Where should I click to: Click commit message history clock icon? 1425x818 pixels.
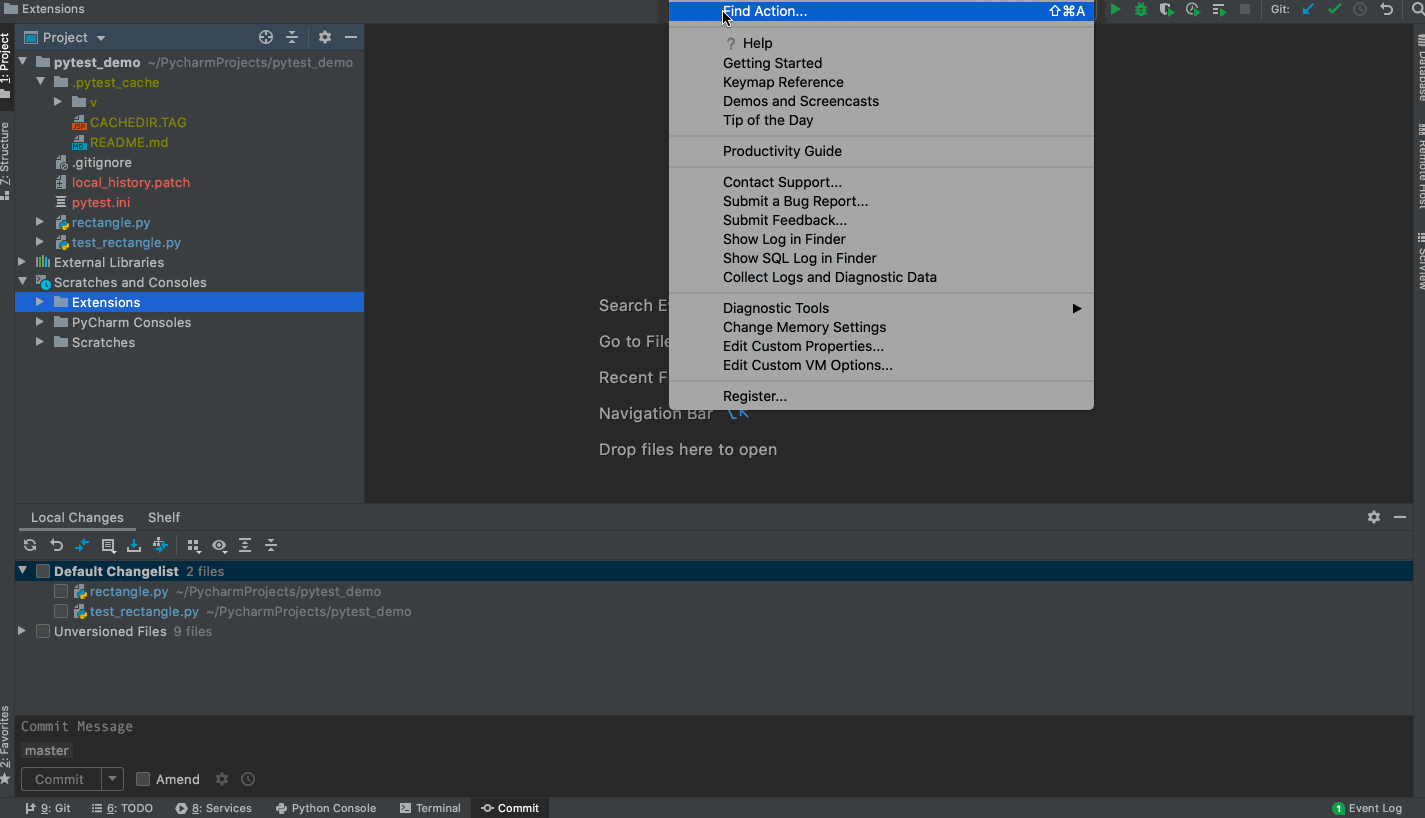click(x=248, y=779)
